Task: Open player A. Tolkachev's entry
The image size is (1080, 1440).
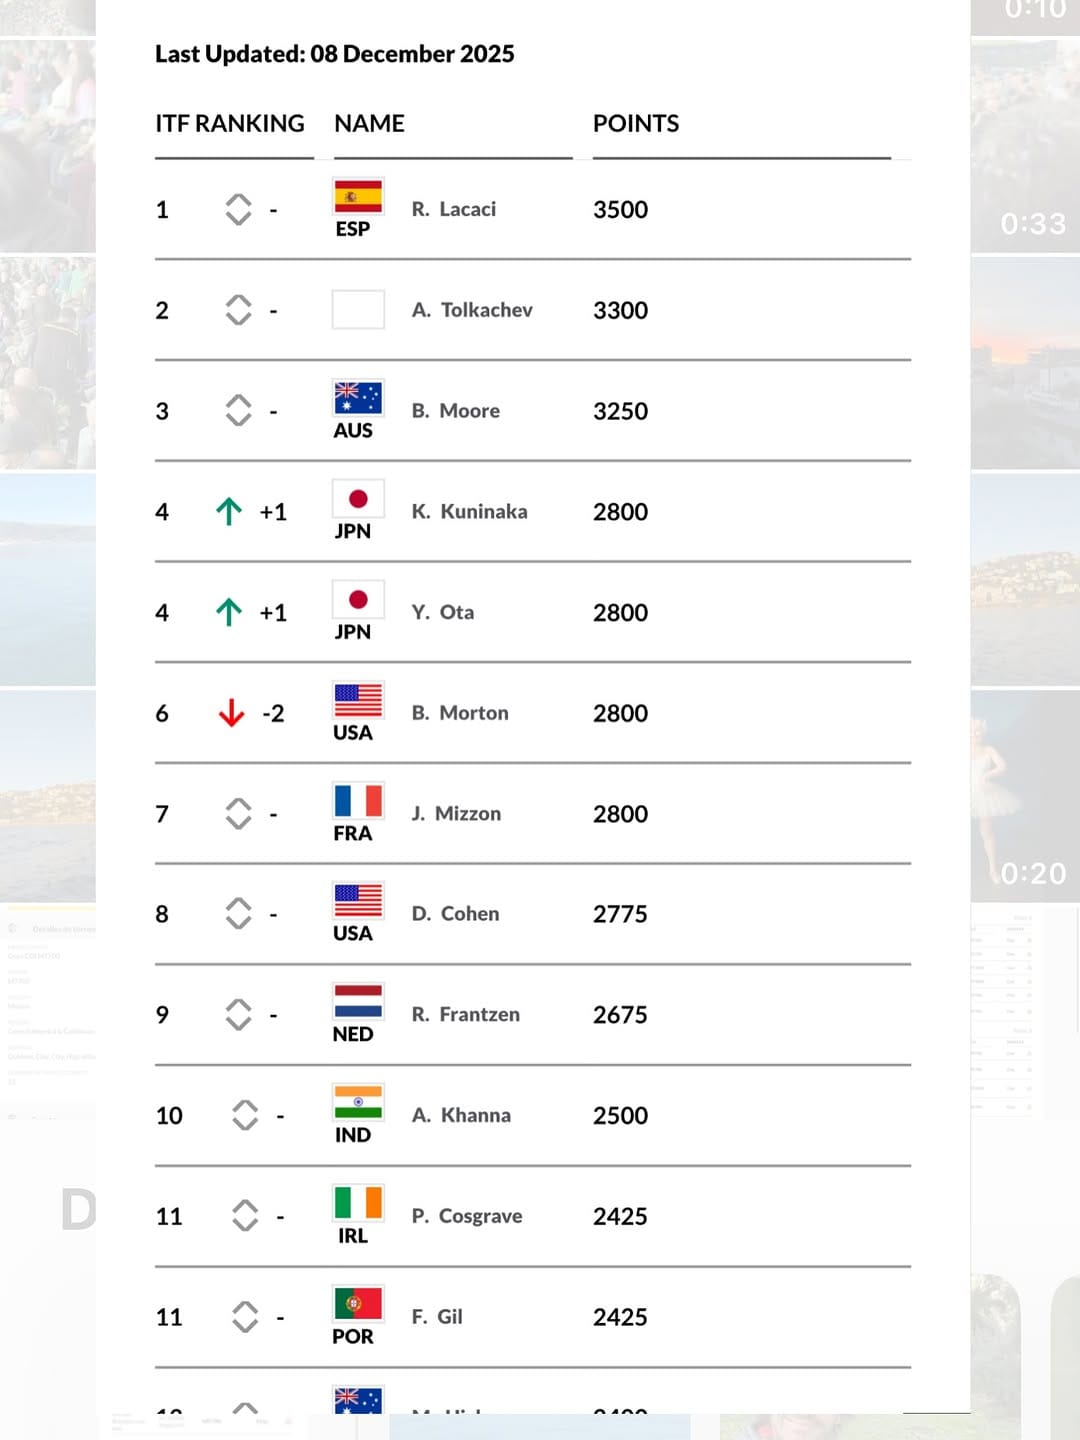Action: [x=472, y=310]
